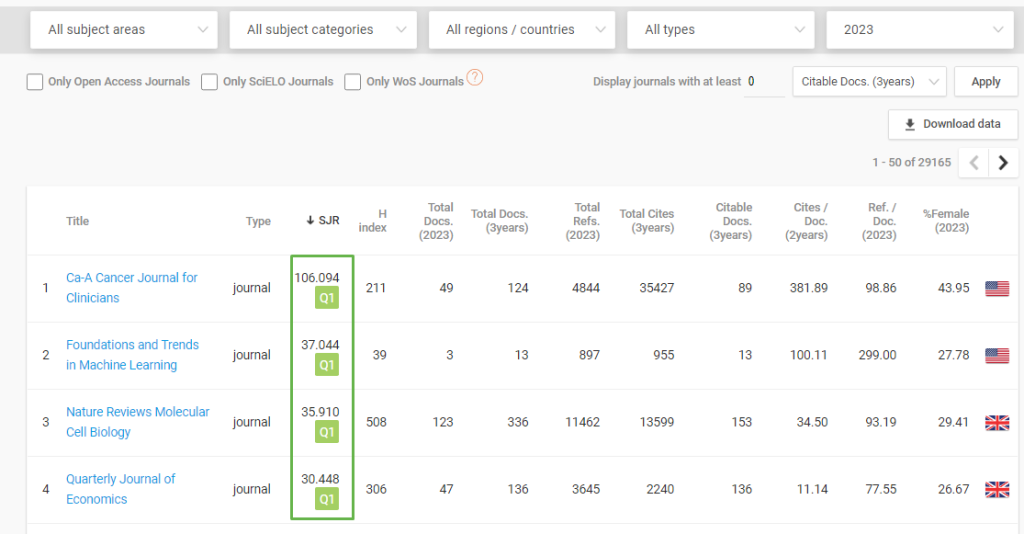The width and height of the screenshot is (1024, 534).
Task: Click the cites per doc value 381.89
Action: 808,288
